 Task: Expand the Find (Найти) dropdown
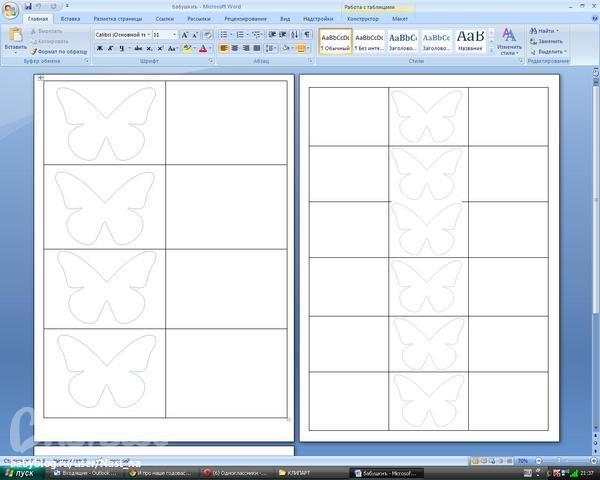coord(557,31)
